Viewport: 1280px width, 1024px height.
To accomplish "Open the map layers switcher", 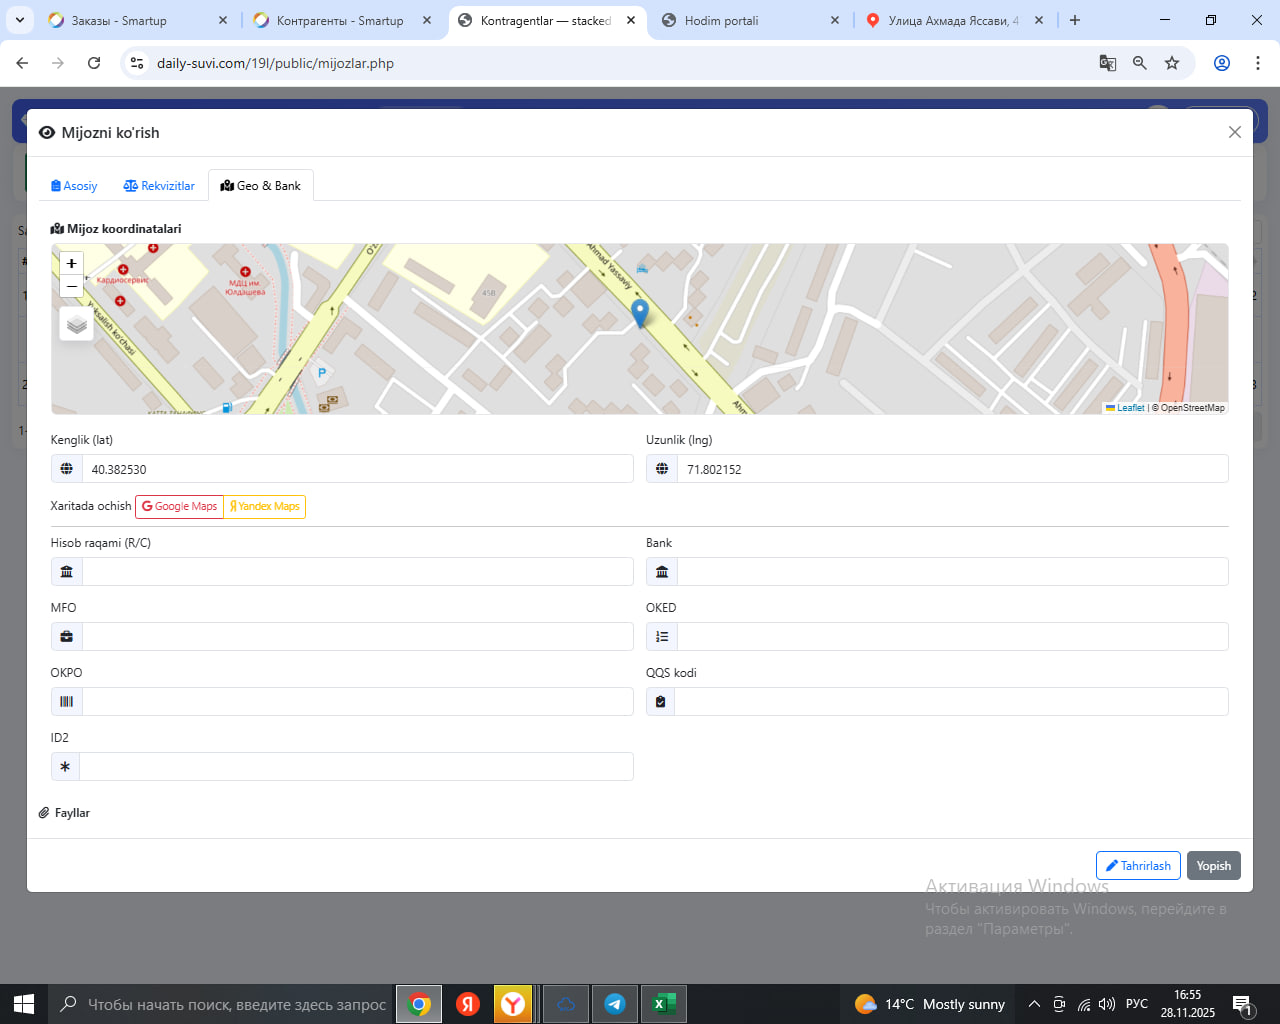I will (77, 324).
